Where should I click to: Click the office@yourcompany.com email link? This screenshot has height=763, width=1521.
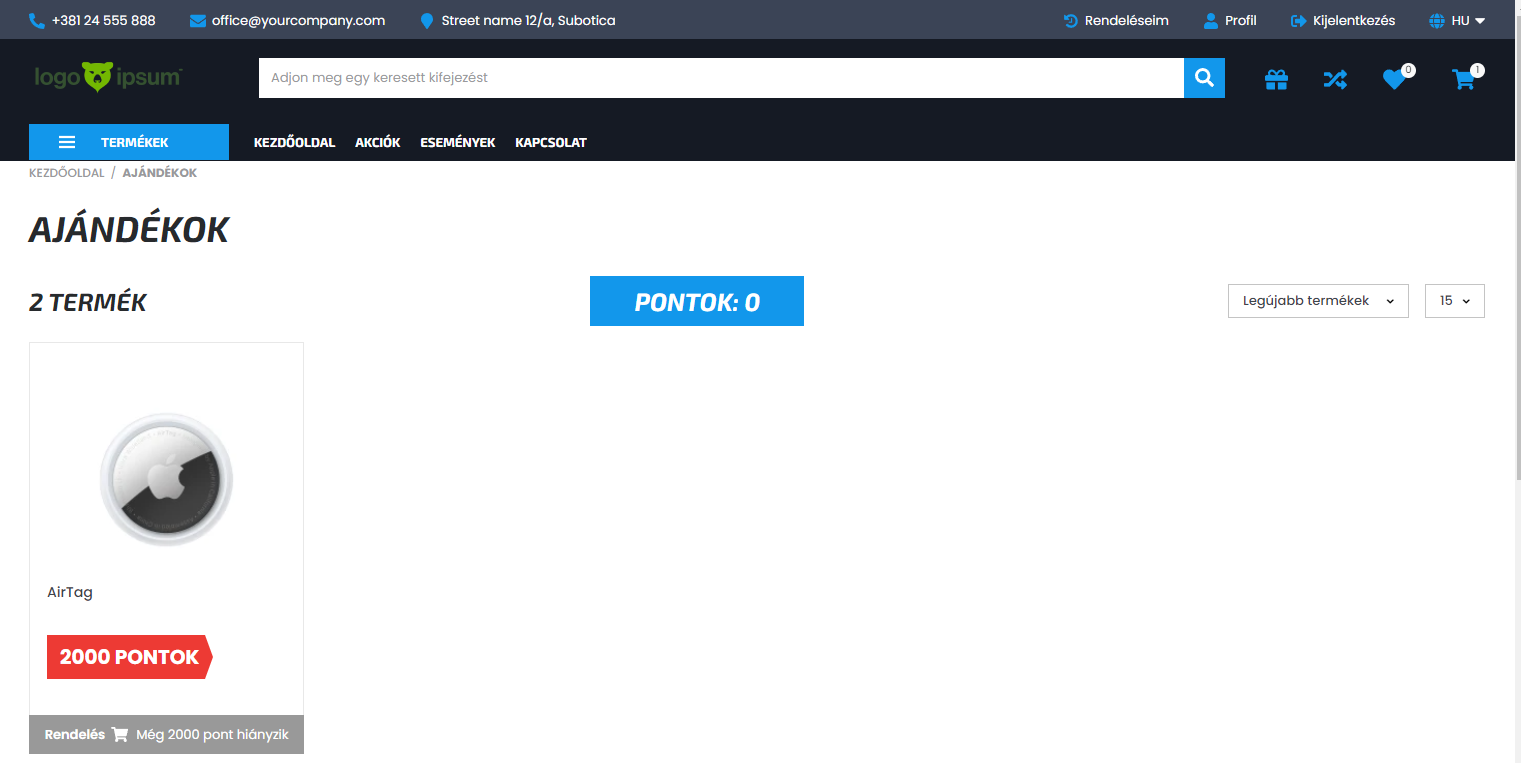click(298, 20)
